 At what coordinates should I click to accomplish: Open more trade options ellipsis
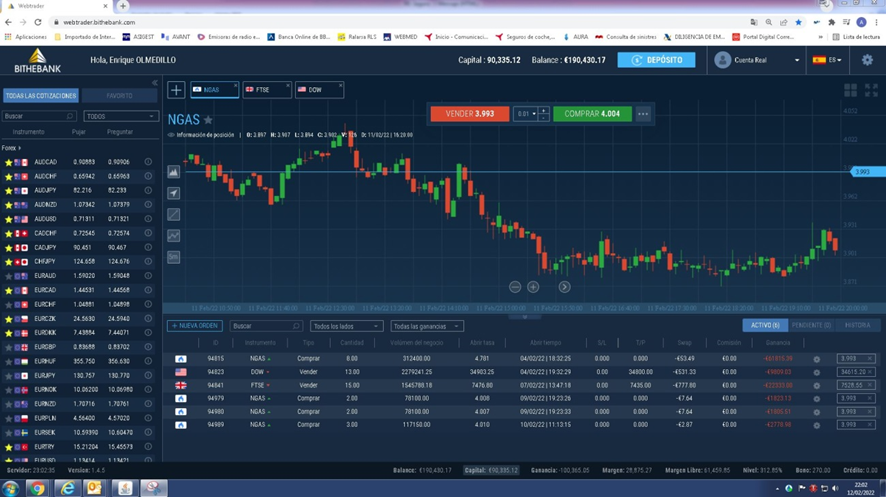[643, 114]
